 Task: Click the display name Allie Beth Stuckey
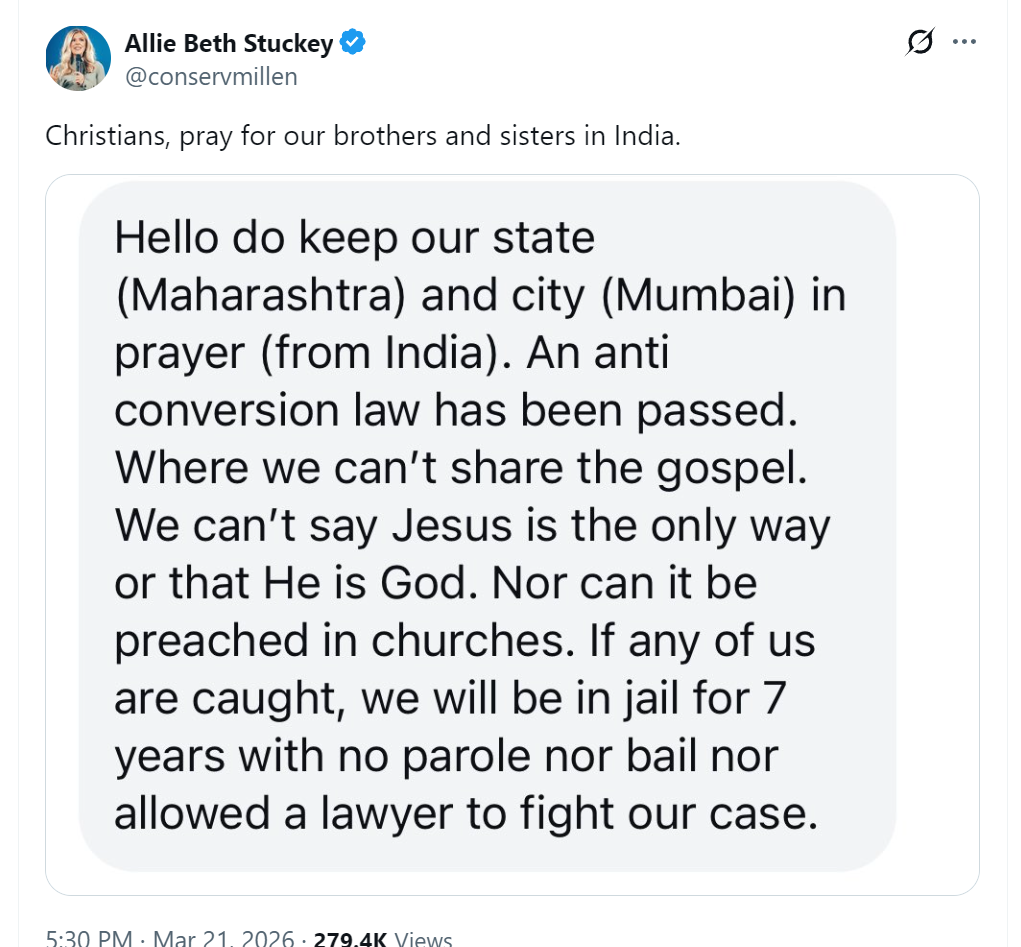(x=230, y=43)
